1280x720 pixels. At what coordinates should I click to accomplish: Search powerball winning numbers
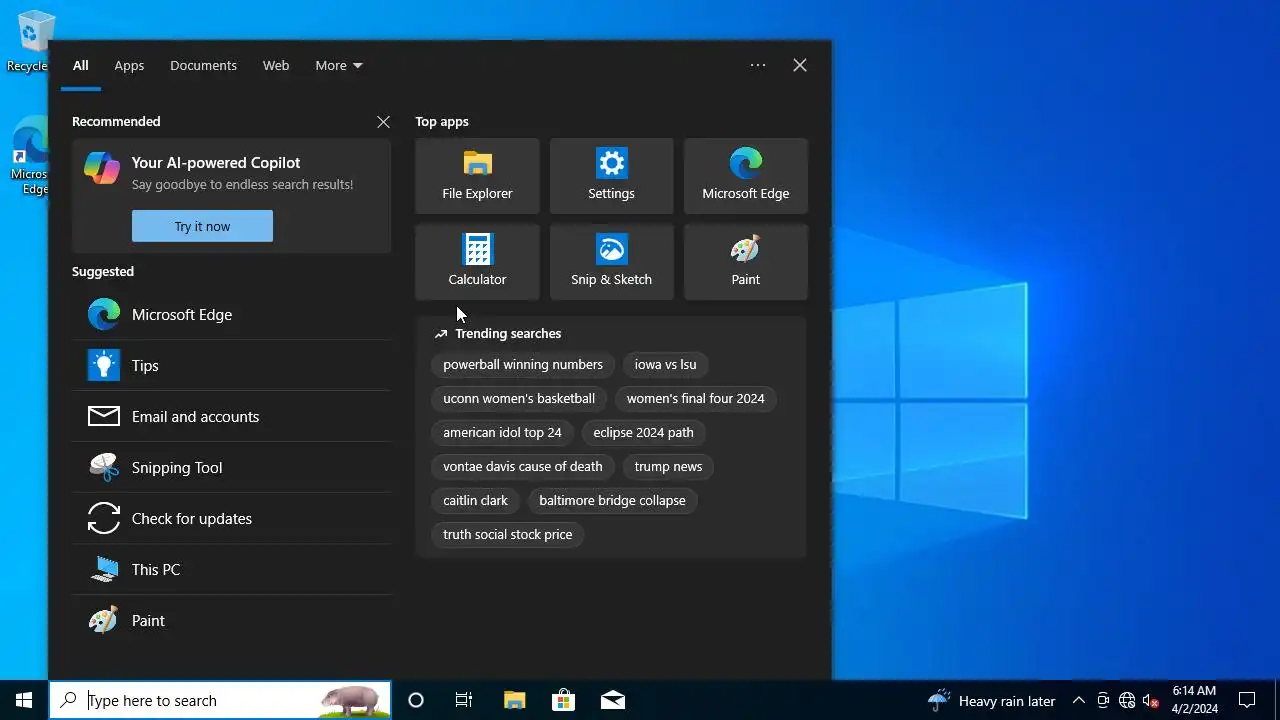(523, 365)
